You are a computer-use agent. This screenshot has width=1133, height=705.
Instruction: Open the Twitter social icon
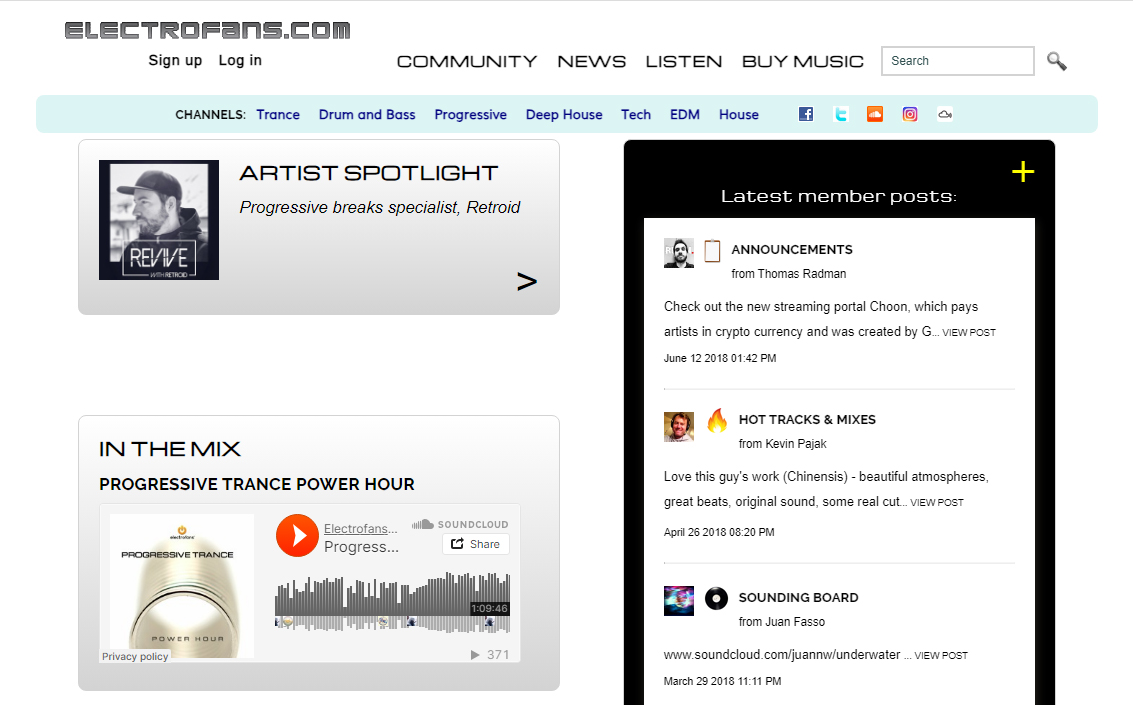tap(840, 114)
